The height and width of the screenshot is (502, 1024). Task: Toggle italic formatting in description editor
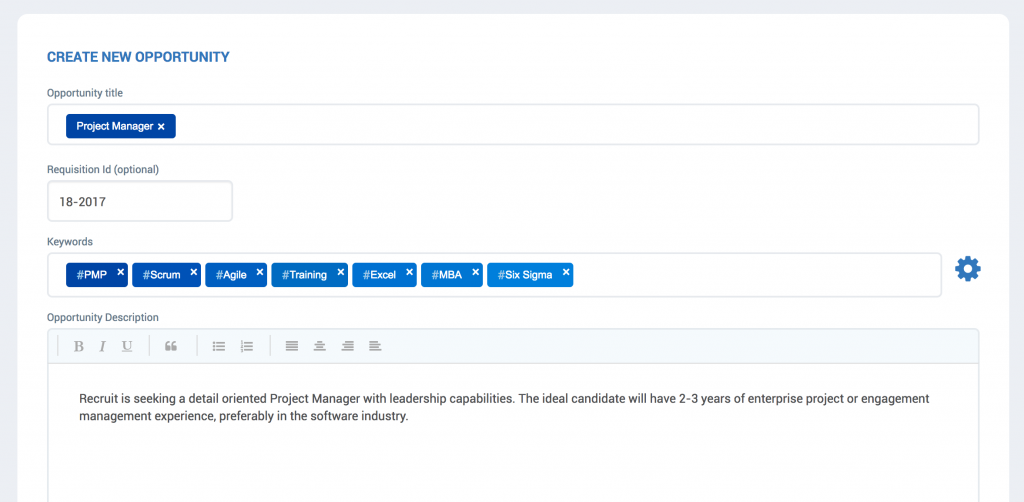pyautogui.click(x=102, y=346)
